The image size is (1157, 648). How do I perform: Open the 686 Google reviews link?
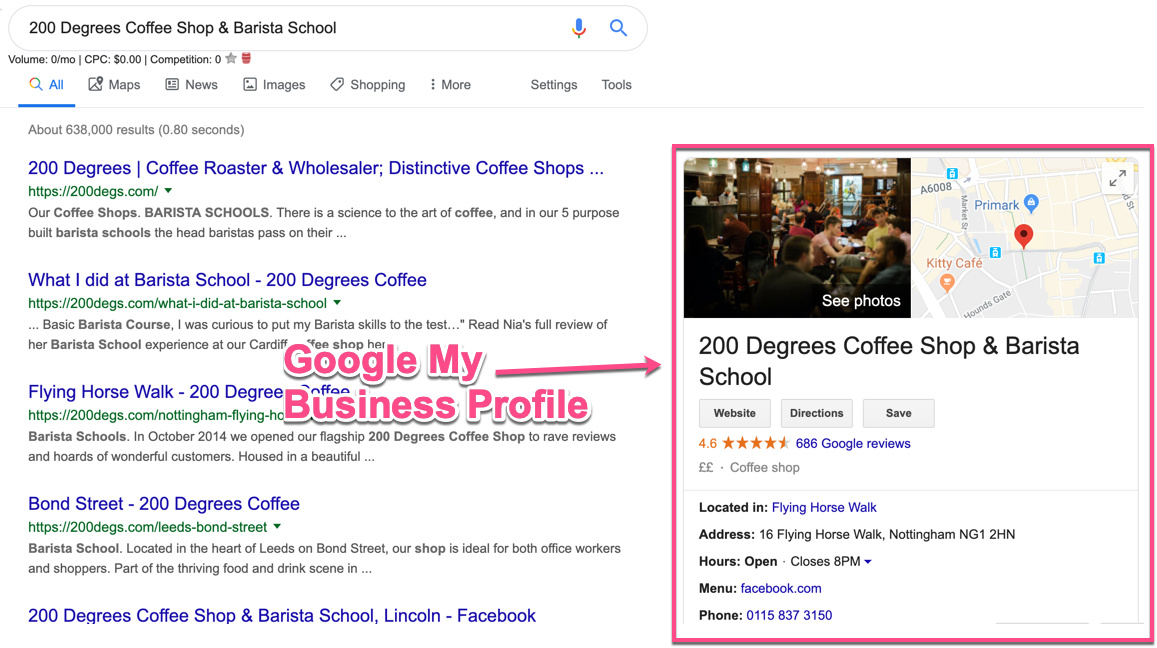853,444
